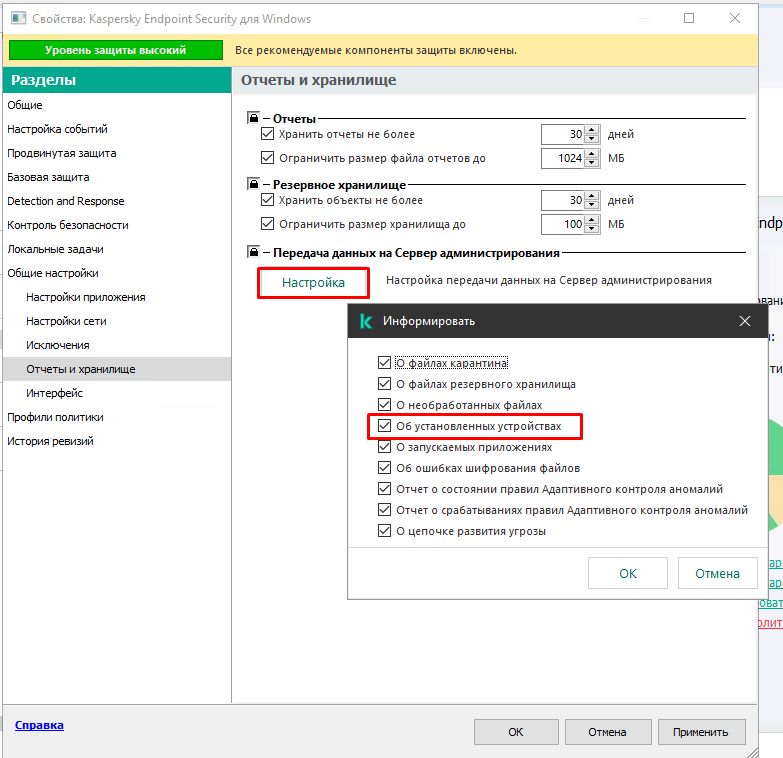Viewport: 783px width, 758px height.
Task: Uncheck Отчет о состоянии правил Адаптивного контроля
Action: [384, 488]
